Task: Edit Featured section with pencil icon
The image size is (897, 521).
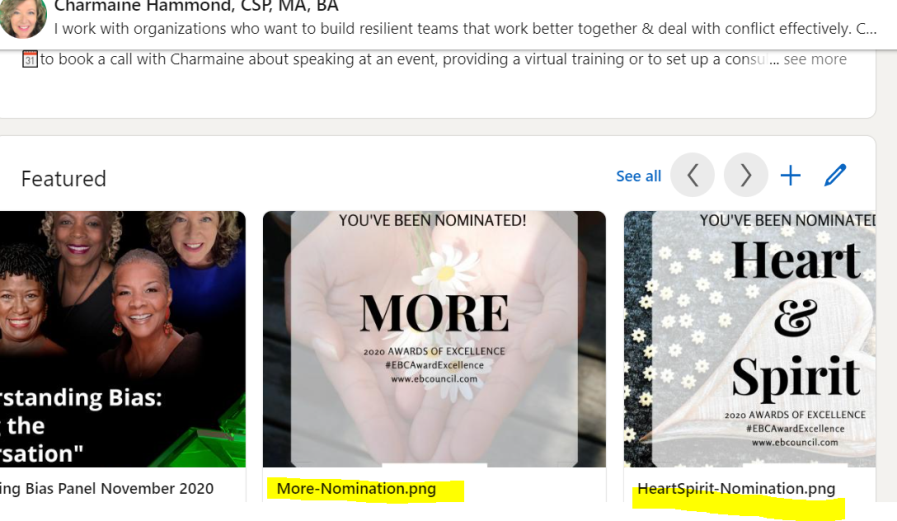Action: click(835, 175)
